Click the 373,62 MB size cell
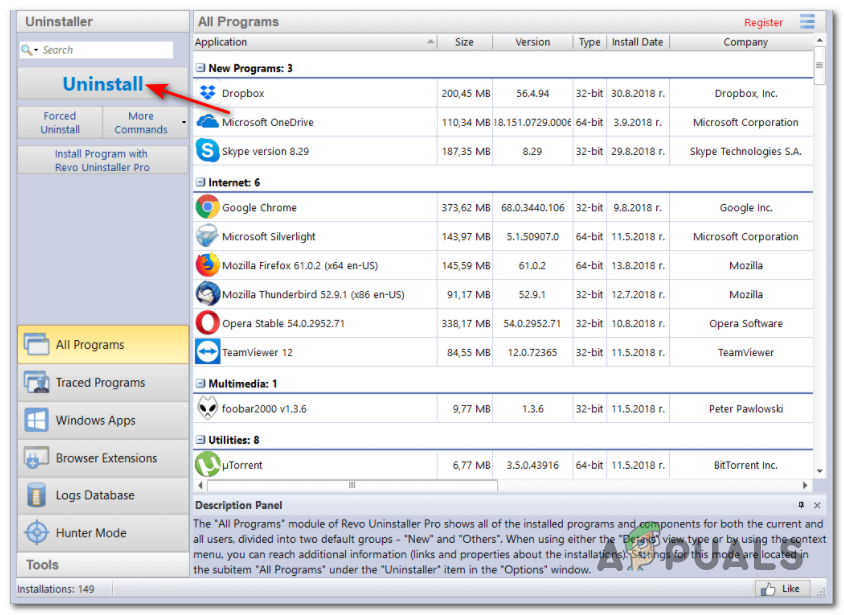This screenshot has width=844, height=615. (x=466, y=208)
